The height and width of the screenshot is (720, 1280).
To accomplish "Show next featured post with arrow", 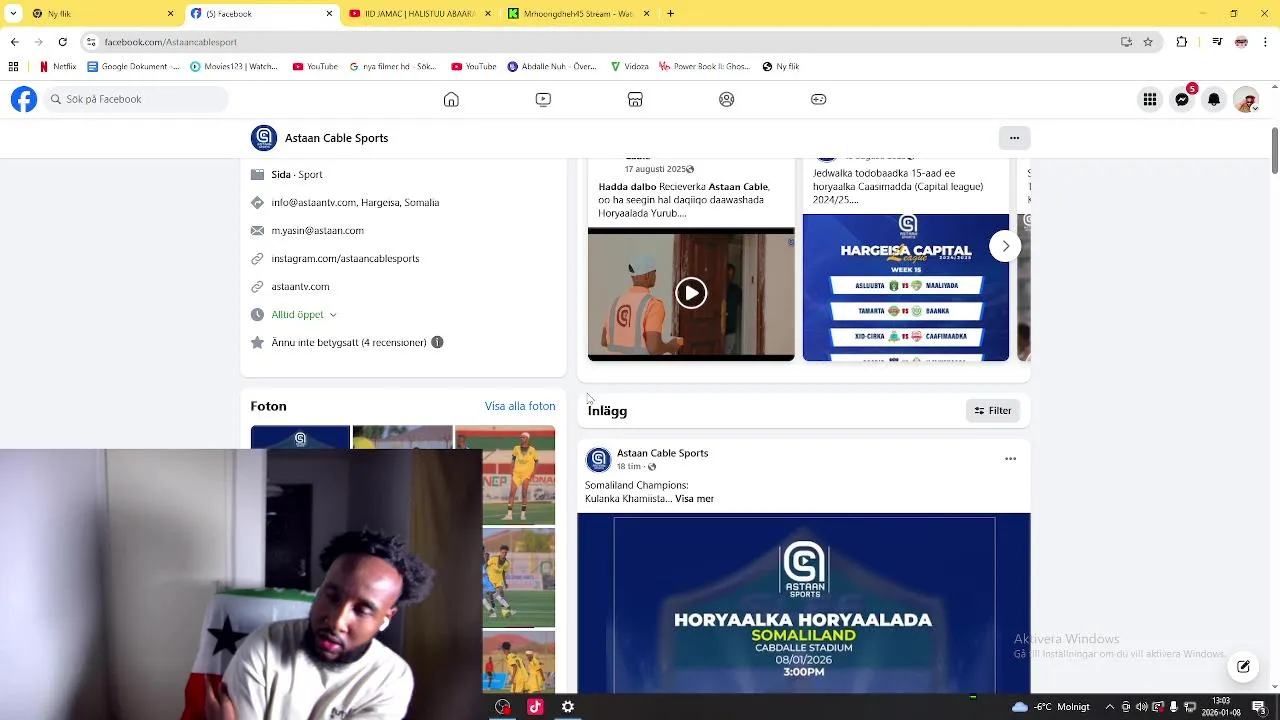I will [1005, 246].
